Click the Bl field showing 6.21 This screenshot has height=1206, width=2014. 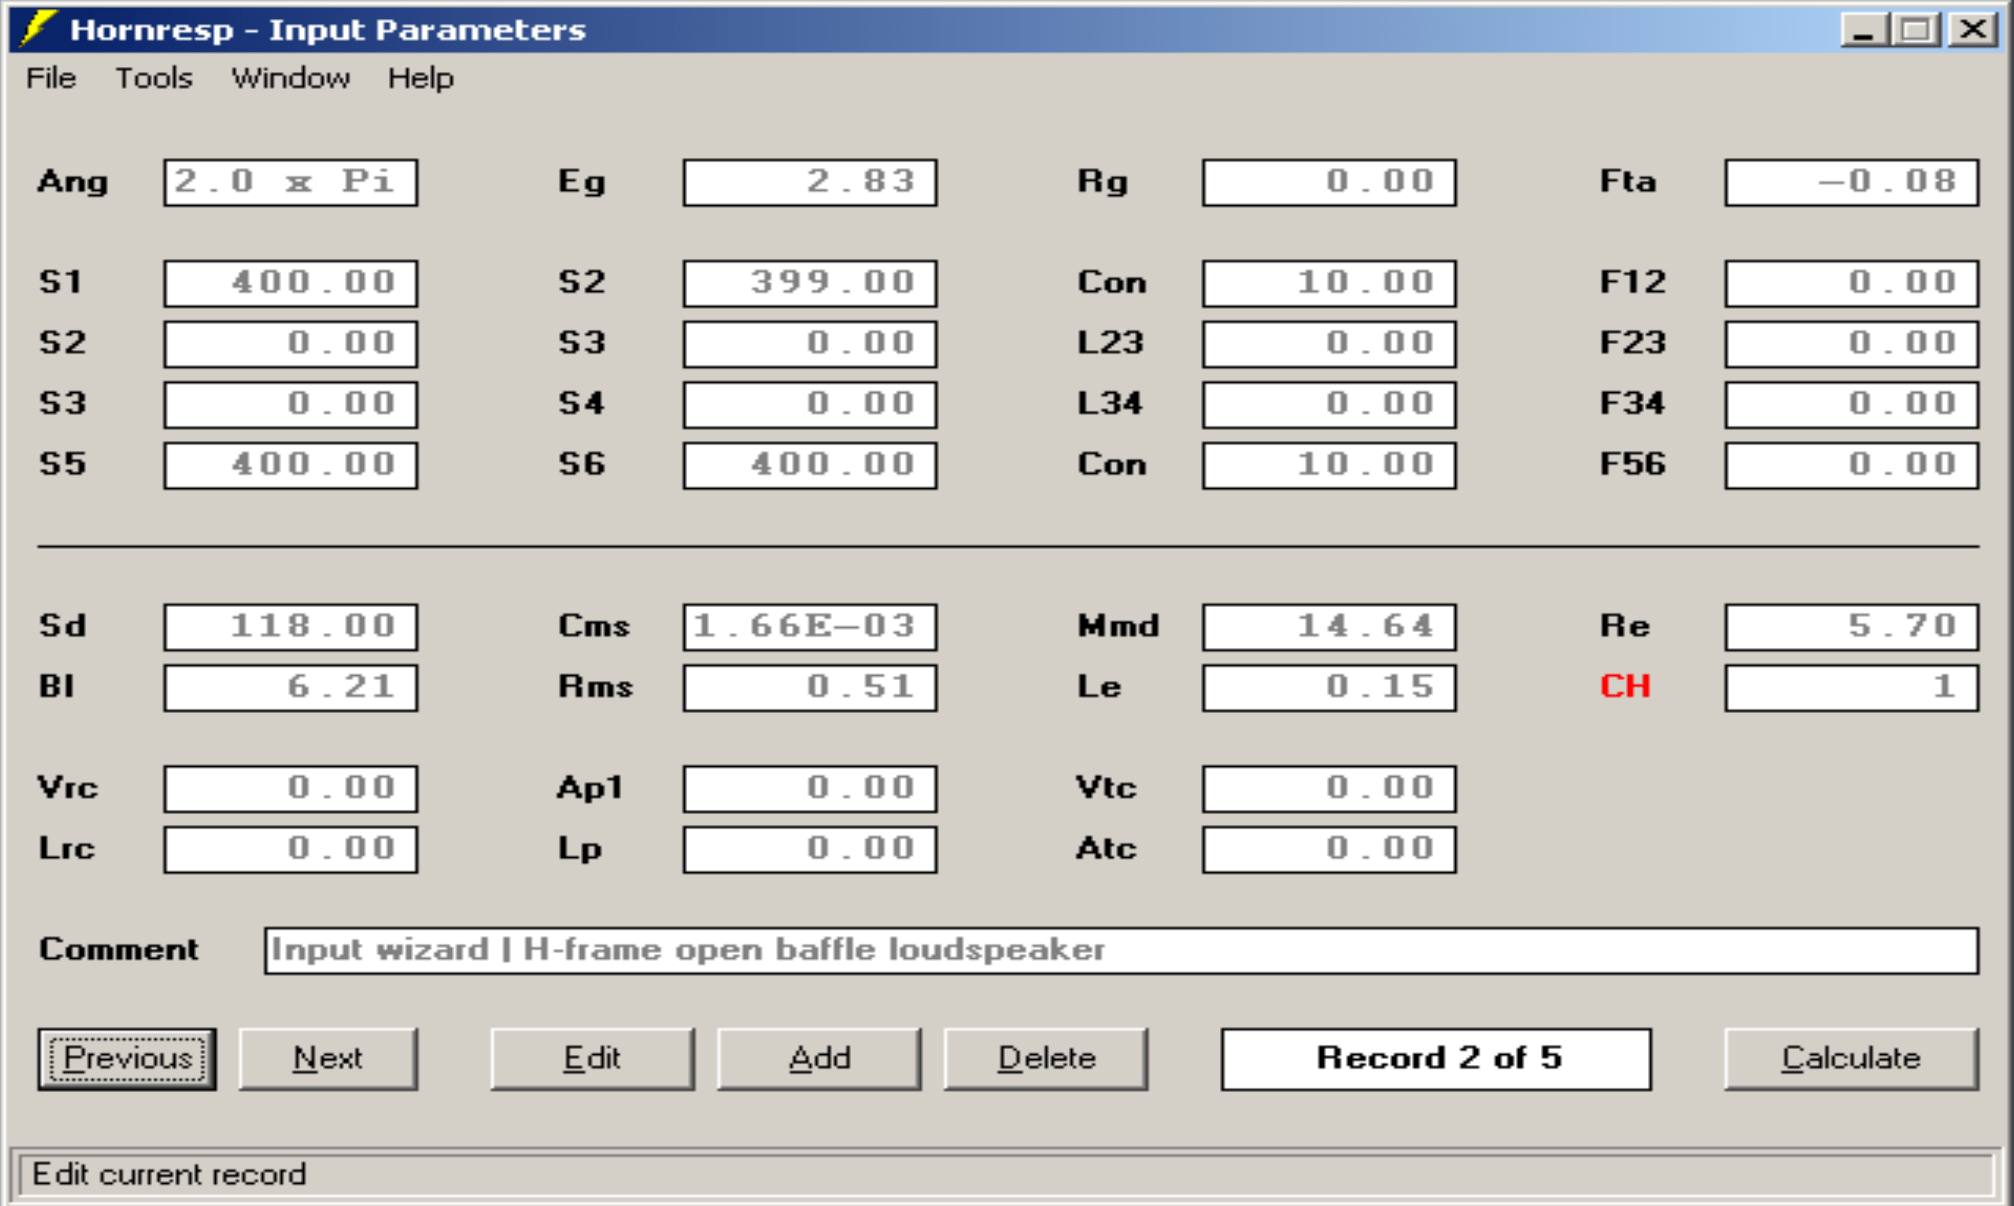(291, 687)
